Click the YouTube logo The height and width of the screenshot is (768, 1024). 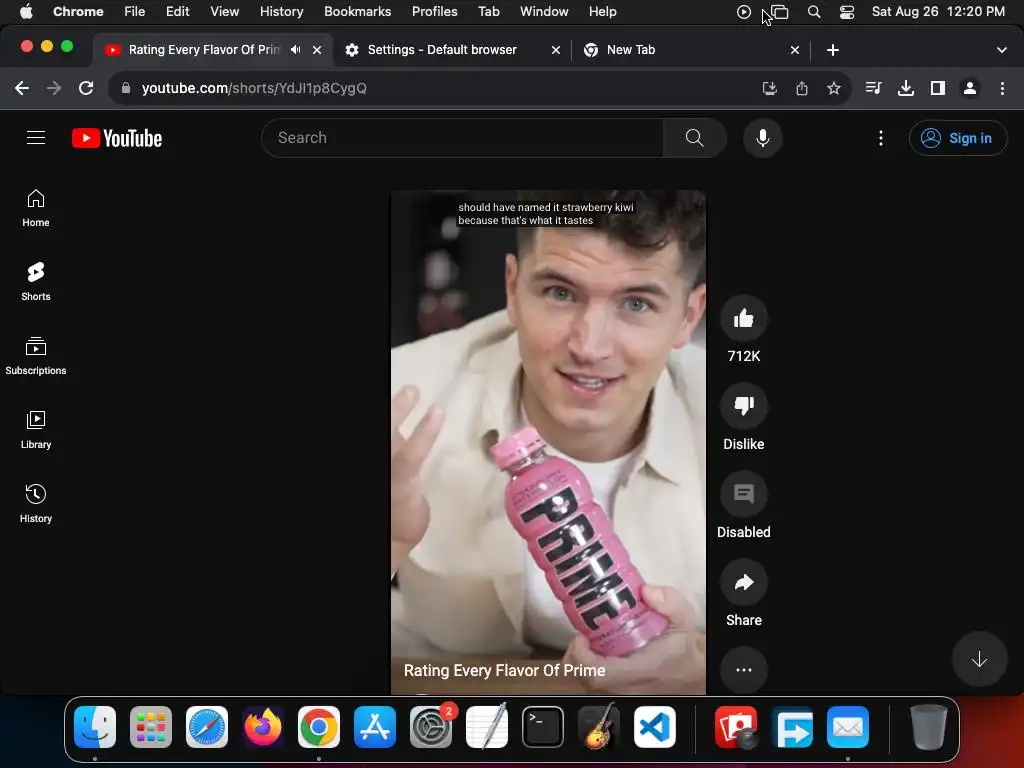117,138
